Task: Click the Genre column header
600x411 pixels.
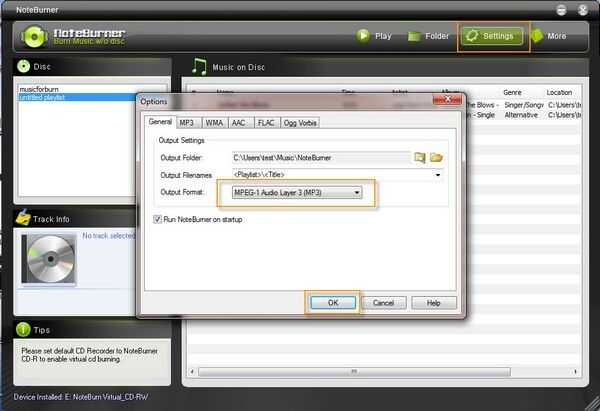Action: click(512, 93)
